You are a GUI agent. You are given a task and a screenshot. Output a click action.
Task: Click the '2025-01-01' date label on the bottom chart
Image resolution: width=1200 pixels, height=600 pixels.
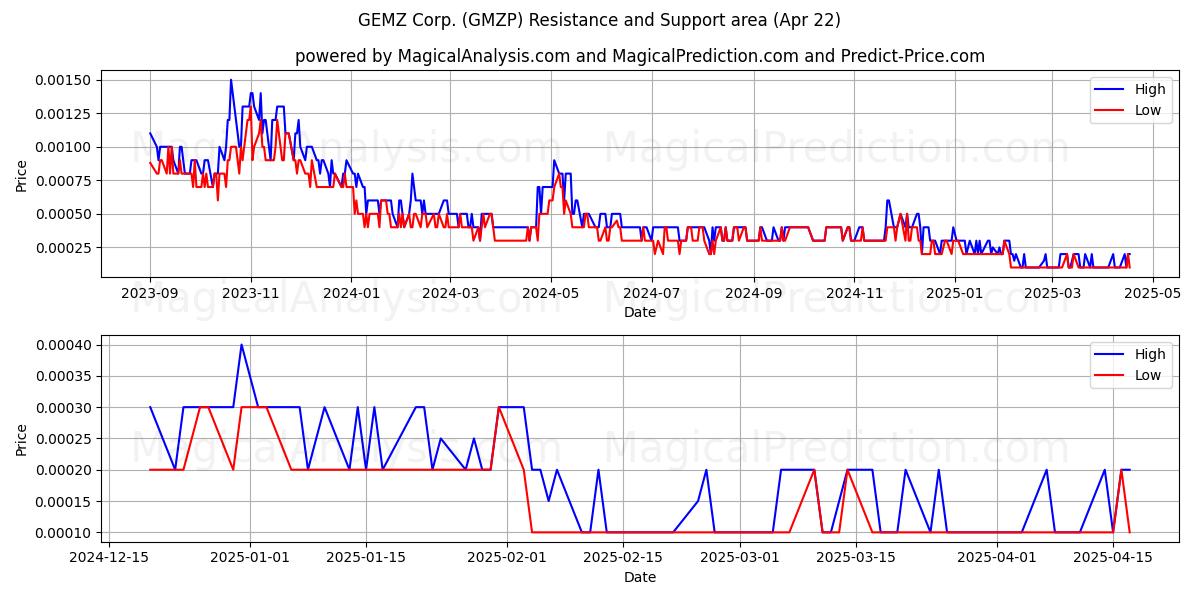click(250, 558)
